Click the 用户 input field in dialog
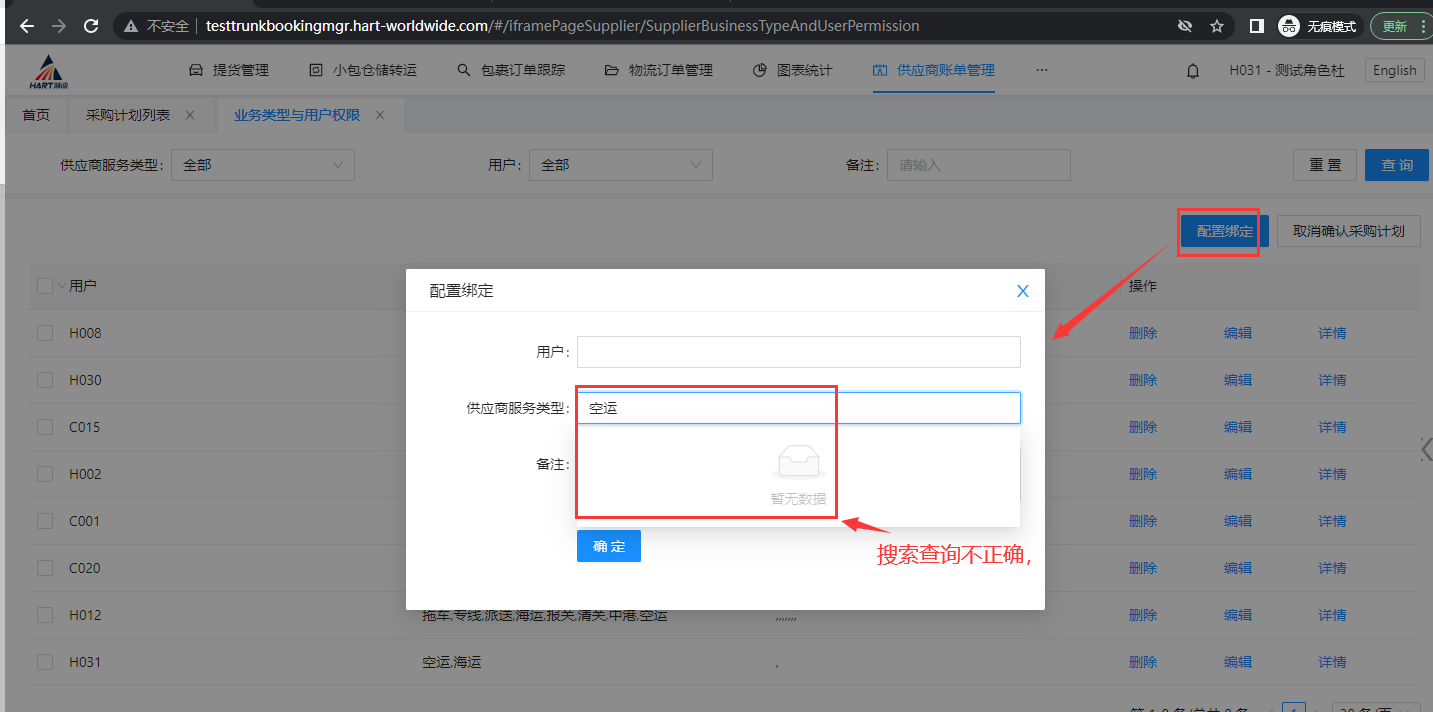The height and width of the screenshot is (712, 1433). (x=798, y=352)
